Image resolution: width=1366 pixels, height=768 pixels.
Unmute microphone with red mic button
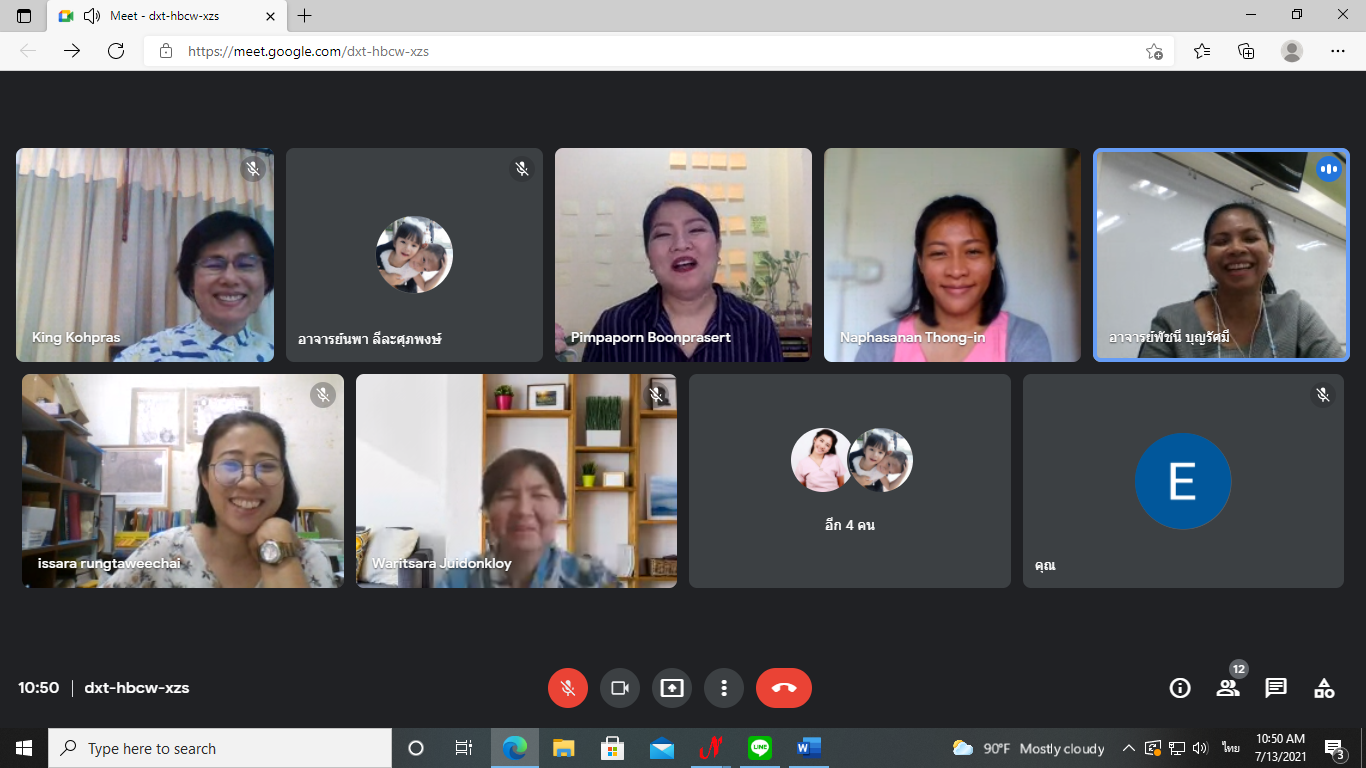568,688
